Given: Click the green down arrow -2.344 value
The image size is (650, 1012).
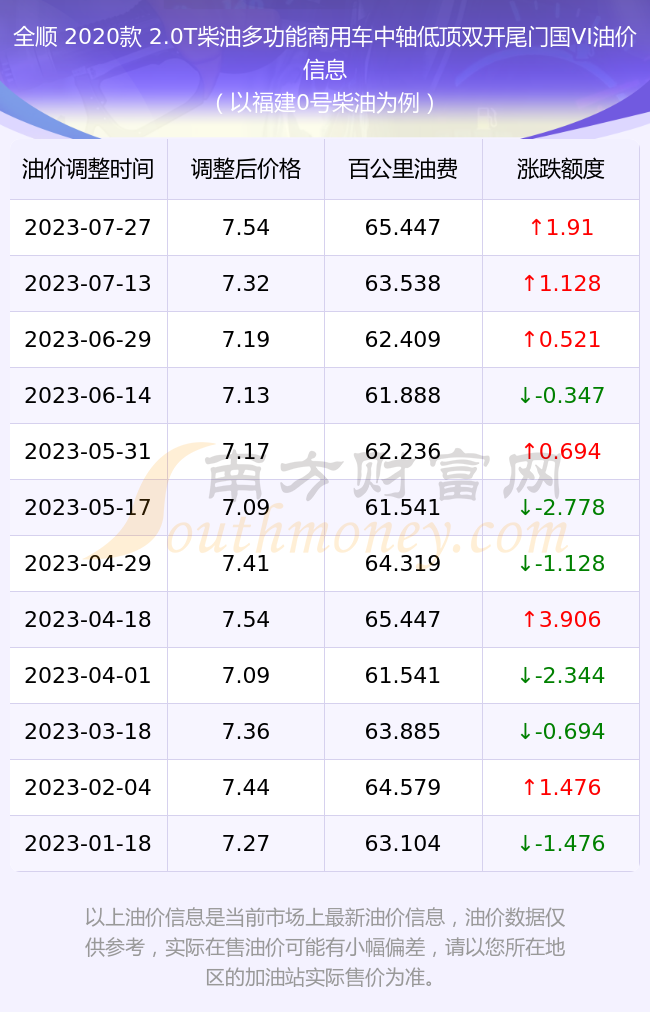Looking at the screenshot, I should click(561, 675).
